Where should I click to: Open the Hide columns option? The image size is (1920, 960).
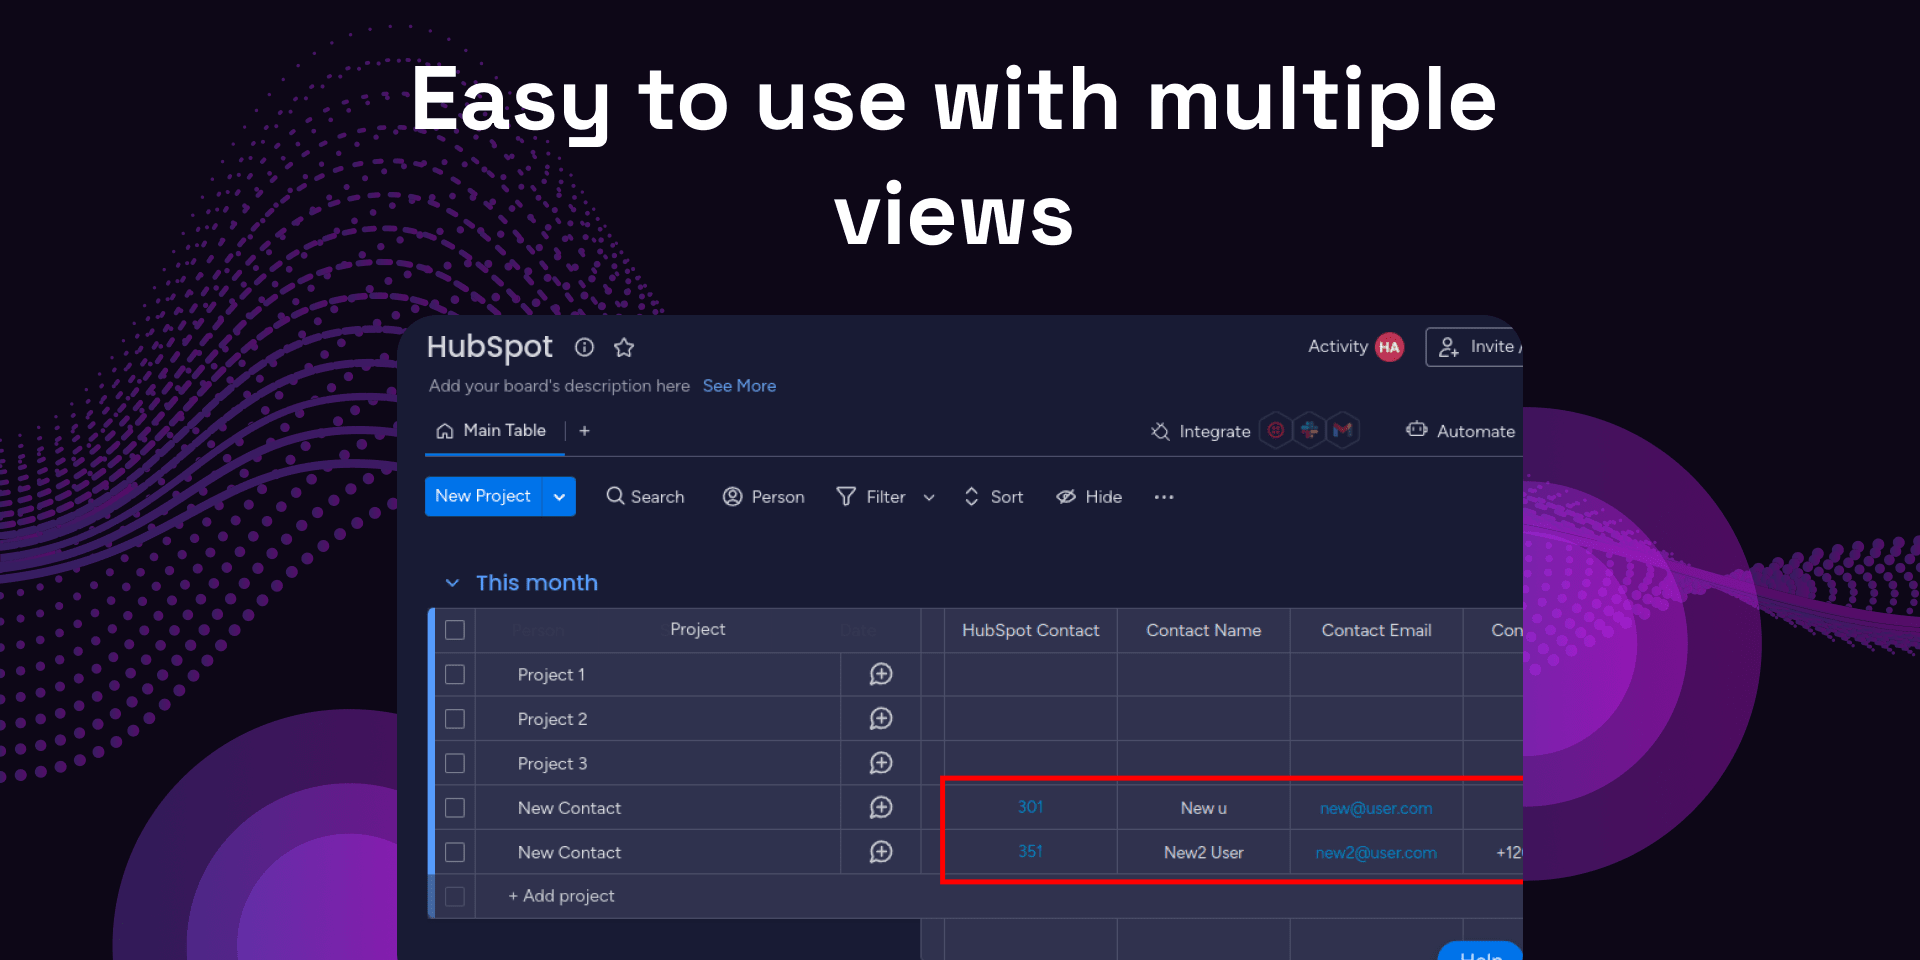tap(1089, 497)
